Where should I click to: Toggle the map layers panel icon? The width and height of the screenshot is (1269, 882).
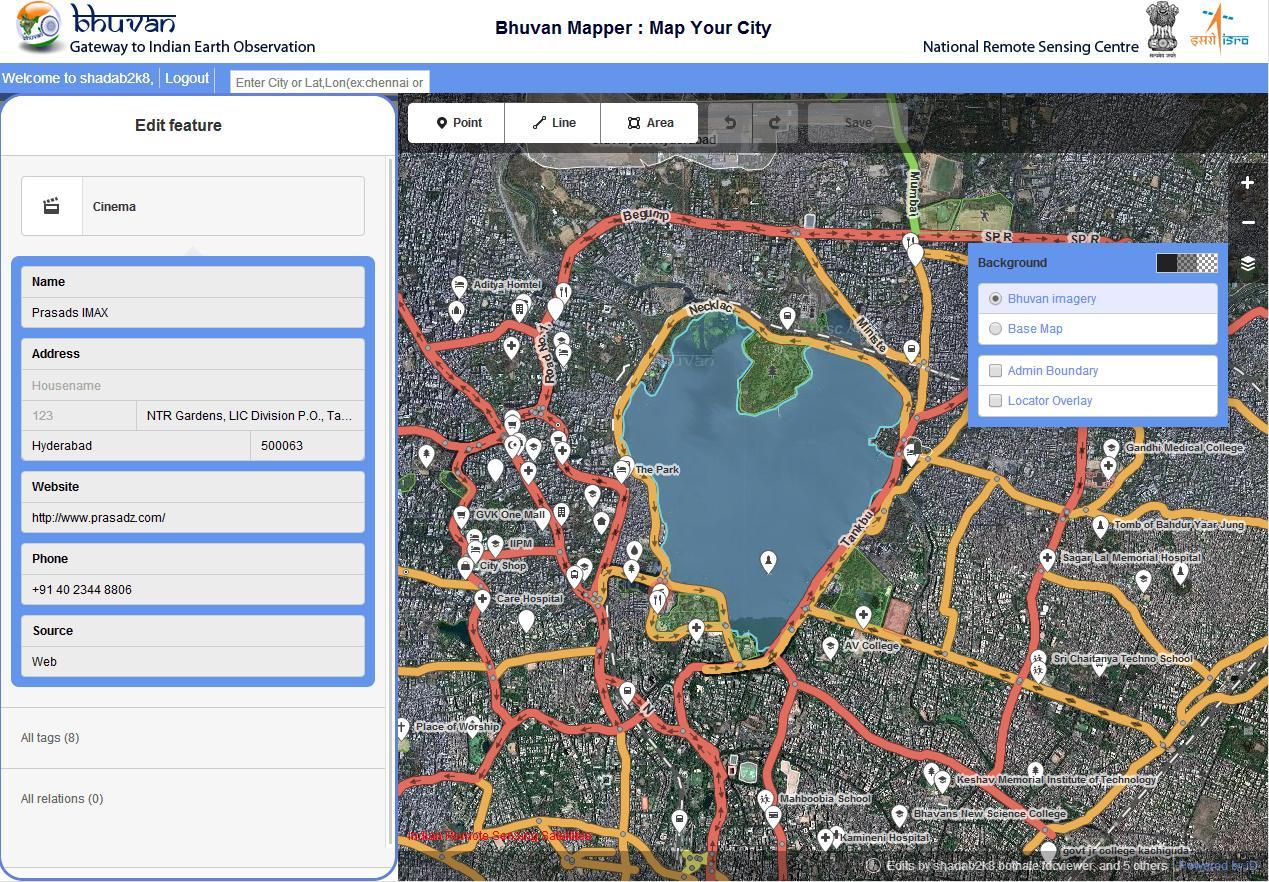pyautogui.click(x=1248, y=264)
